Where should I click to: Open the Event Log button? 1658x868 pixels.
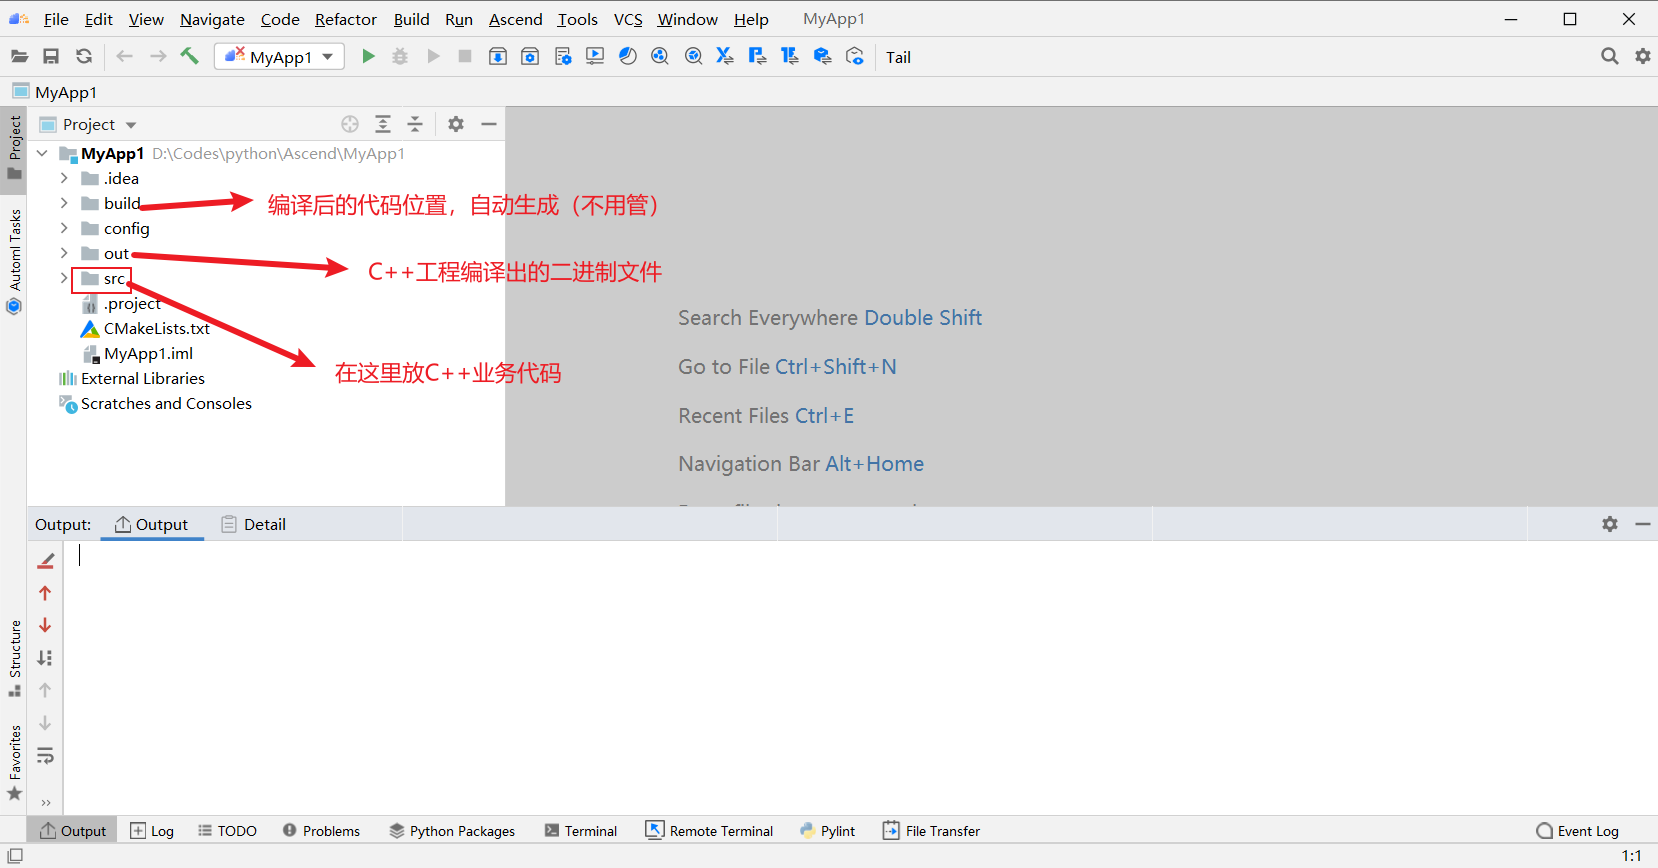tap(1577, 831)
